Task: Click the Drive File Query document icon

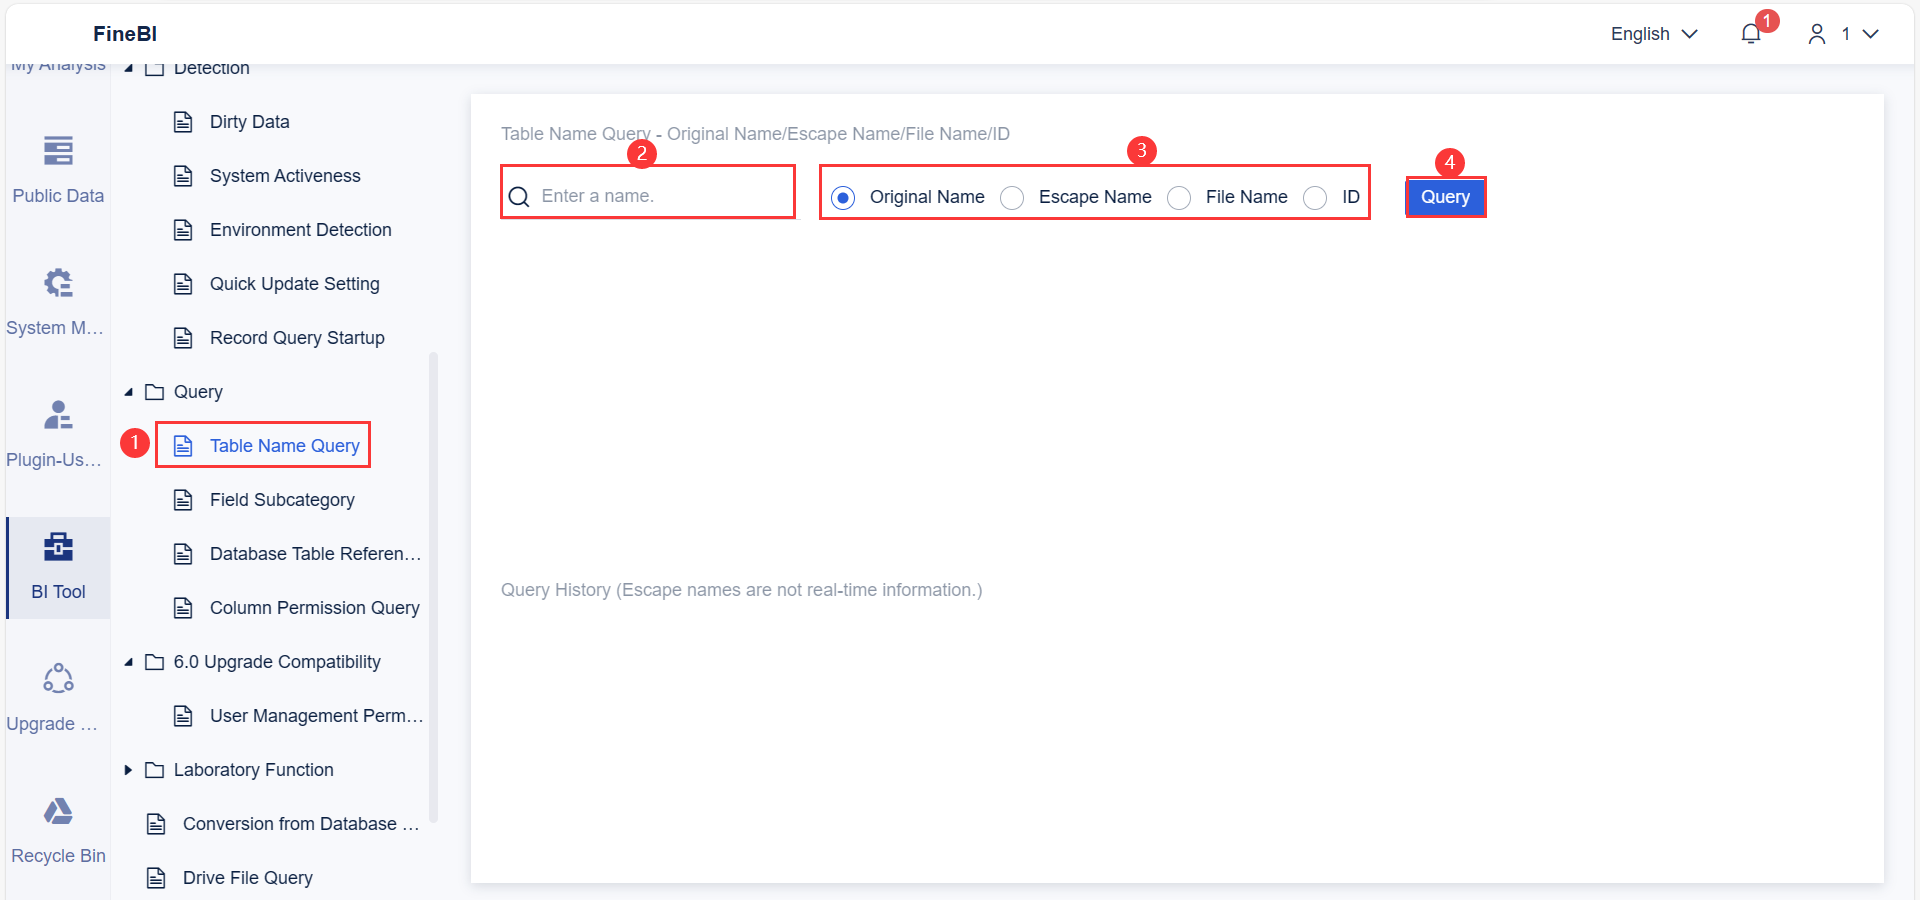Action: tap(156, 878)
